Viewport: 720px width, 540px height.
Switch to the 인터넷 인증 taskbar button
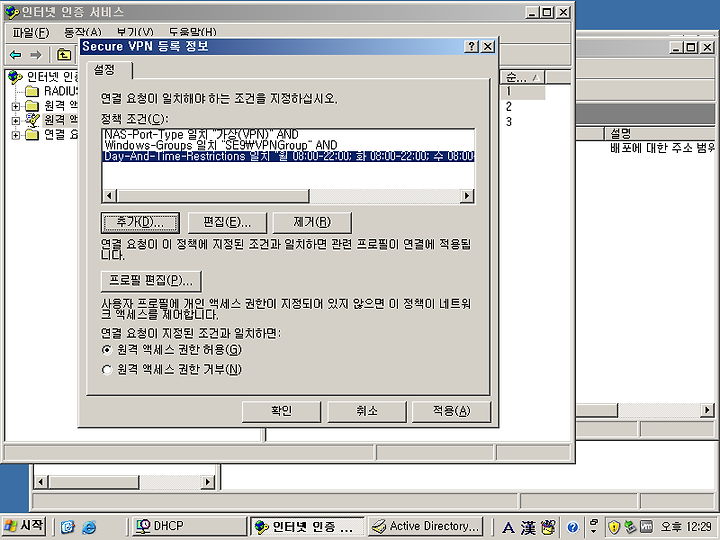pyautogui.click(x=307, y=526)
